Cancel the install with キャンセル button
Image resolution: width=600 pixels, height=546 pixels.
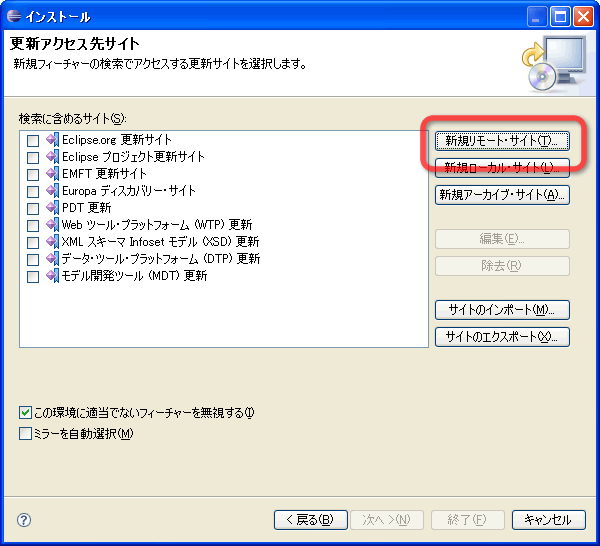click(549, 520)
